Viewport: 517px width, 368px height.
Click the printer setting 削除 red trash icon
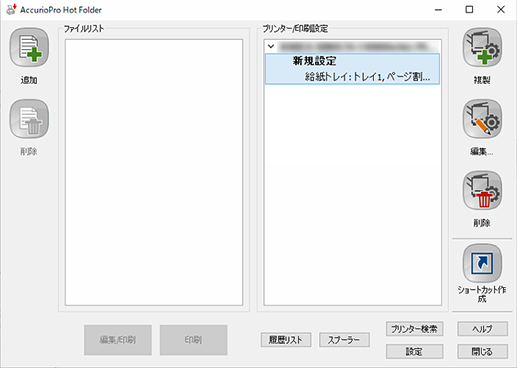482,191
